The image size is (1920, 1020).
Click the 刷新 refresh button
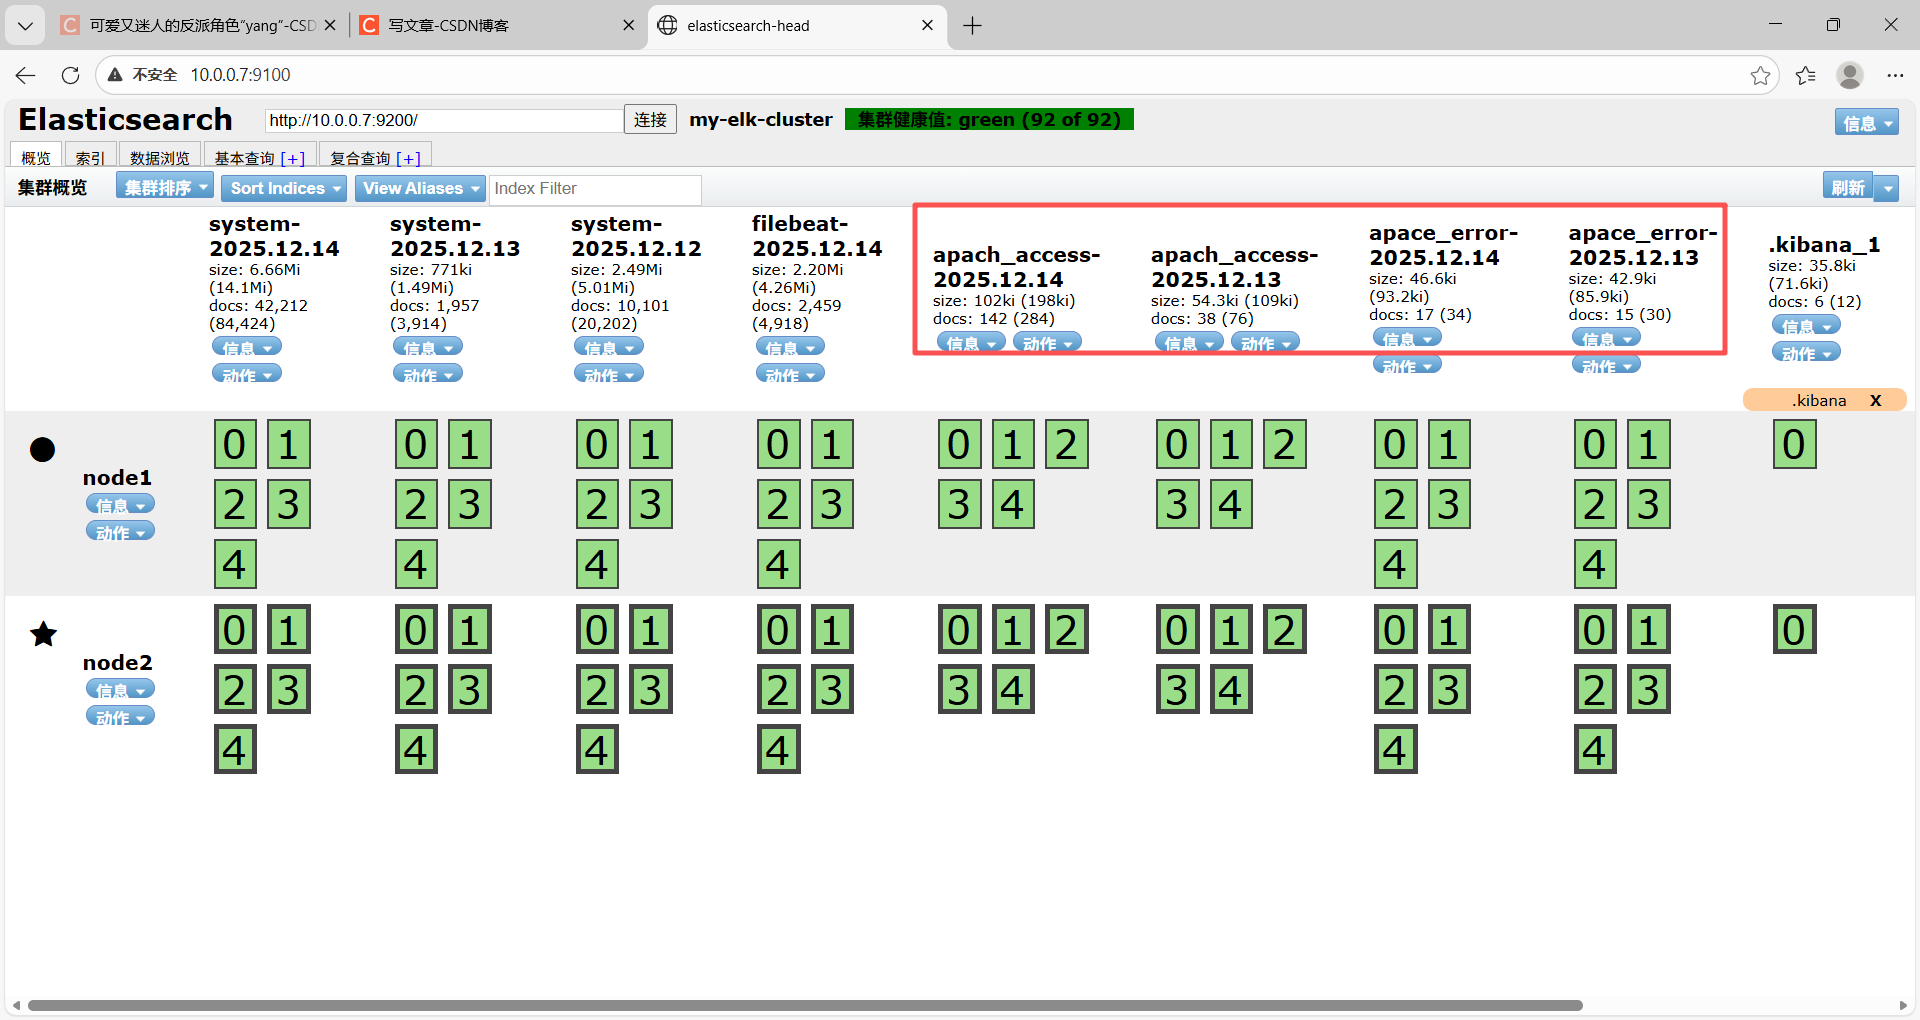(x=1847, y=187)
